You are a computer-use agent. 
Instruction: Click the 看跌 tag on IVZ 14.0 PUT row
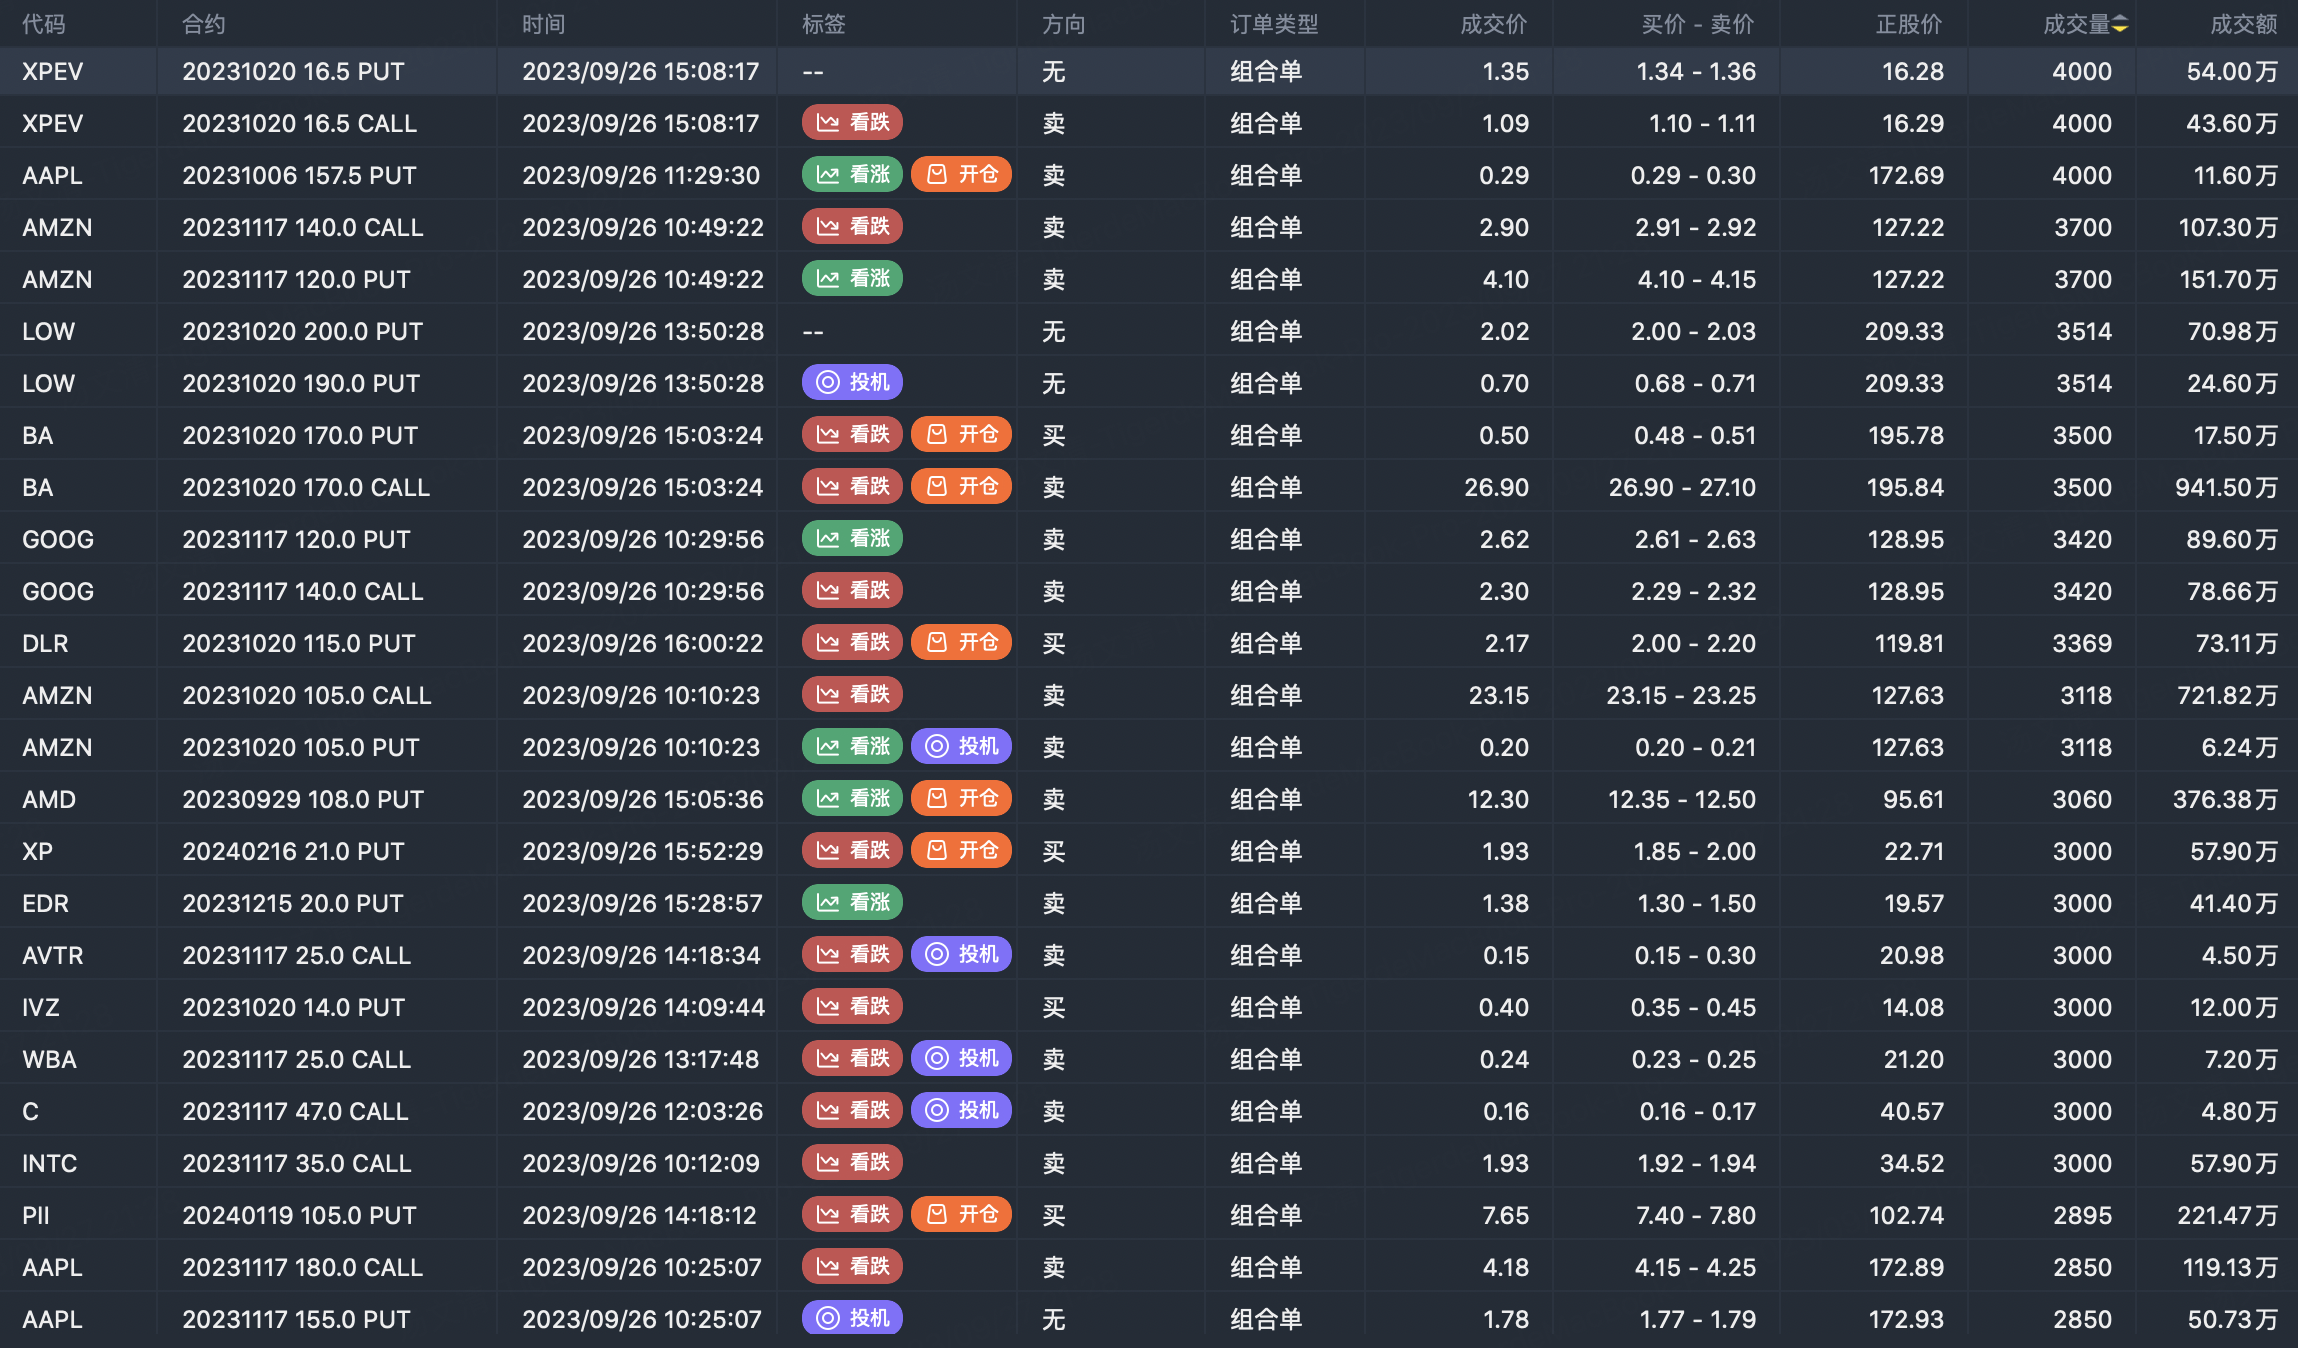click(x=852, y=1007)
